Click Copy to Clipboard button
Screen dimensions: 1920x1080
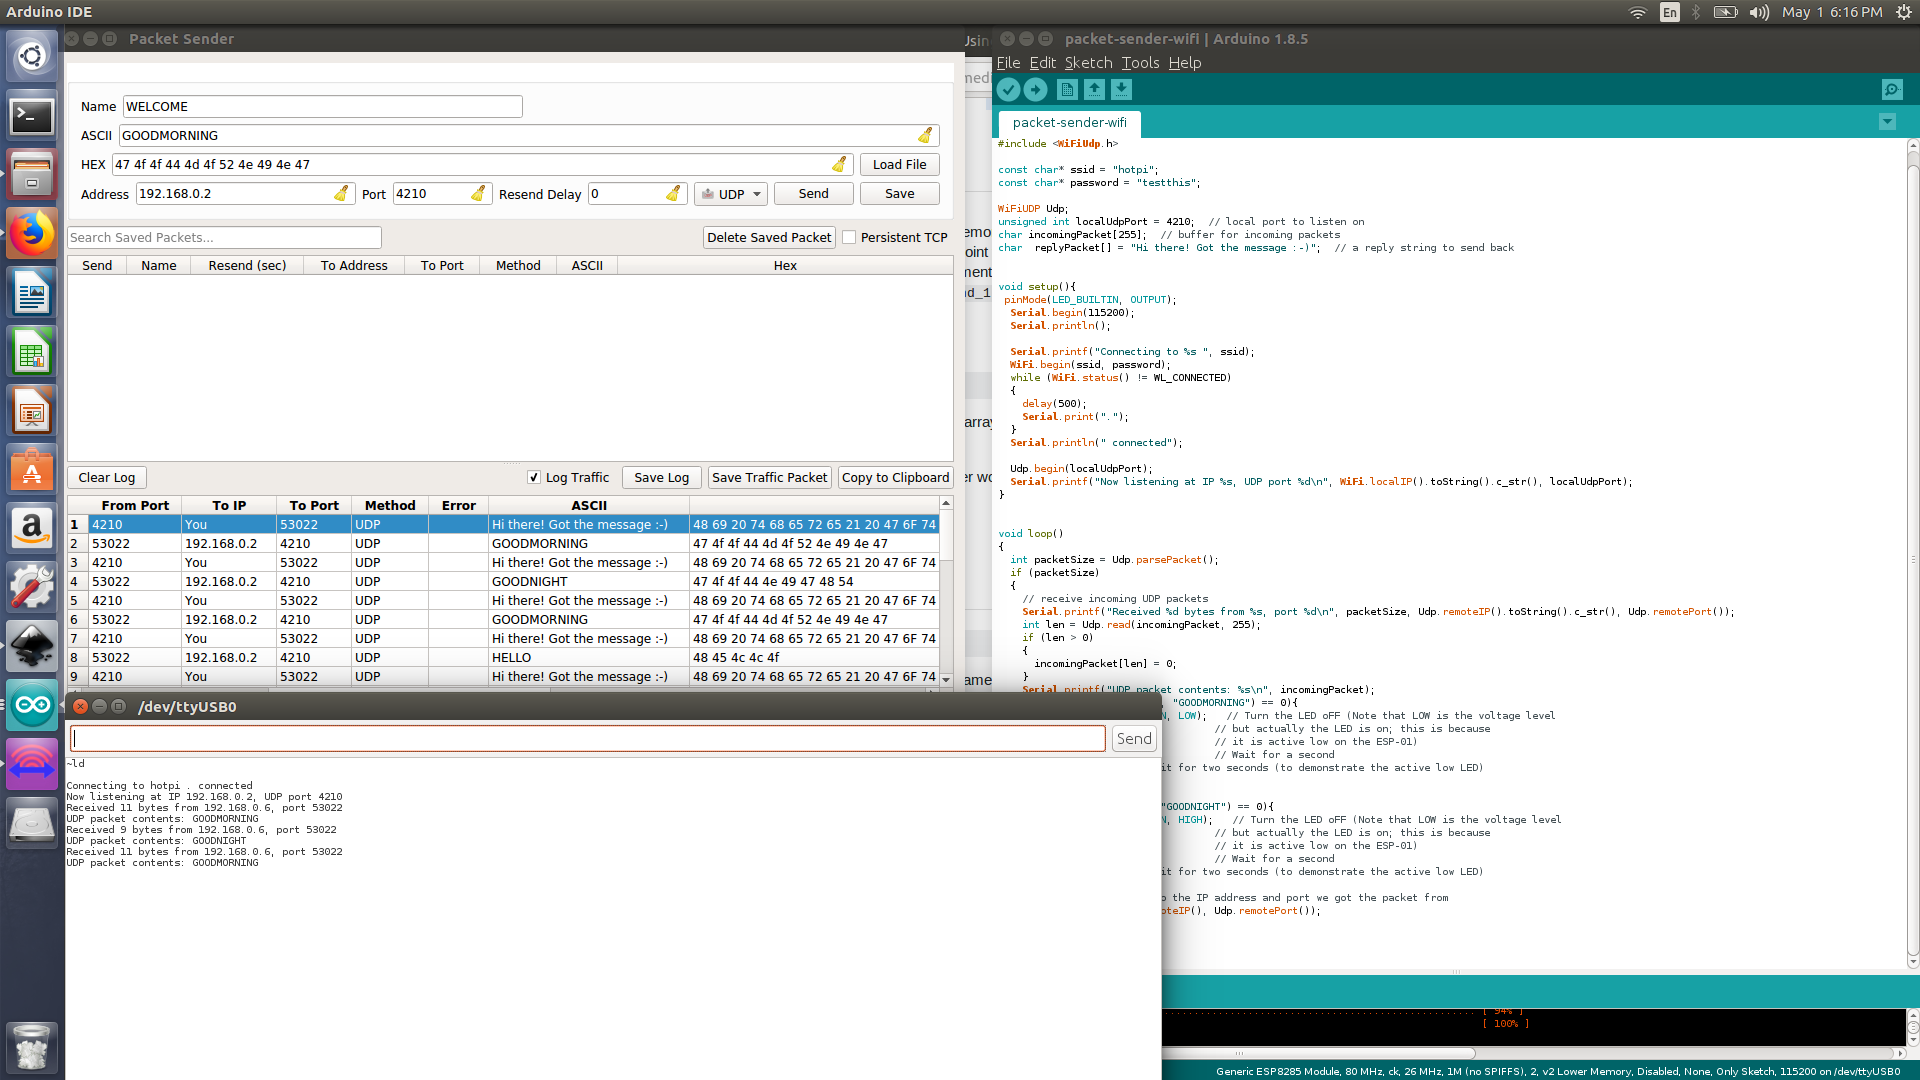[x=895, y=477]
